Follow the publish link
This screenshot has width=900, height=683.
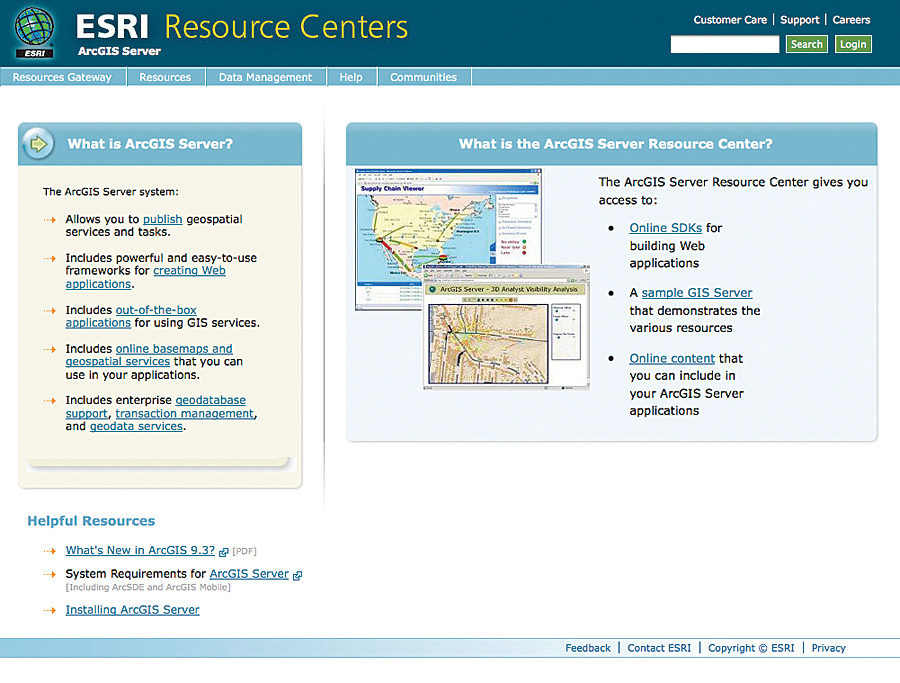162,219
